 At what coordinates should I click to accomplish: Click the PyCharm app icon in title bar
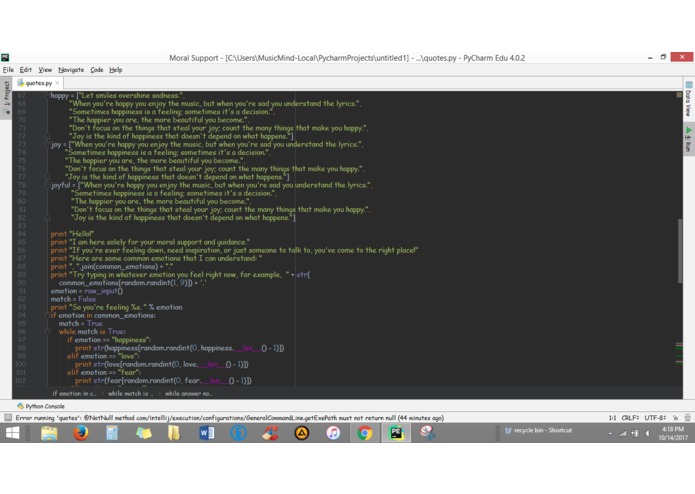pos(5,58)
